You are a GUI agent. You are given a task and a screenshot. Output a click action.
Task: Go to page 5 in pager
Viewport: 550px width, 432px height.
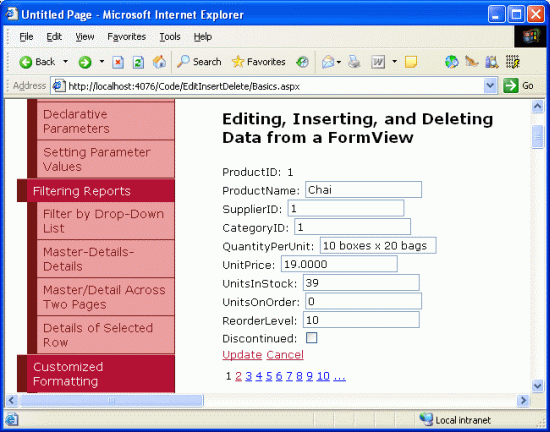pyautogui.click(x=269, y=376)
